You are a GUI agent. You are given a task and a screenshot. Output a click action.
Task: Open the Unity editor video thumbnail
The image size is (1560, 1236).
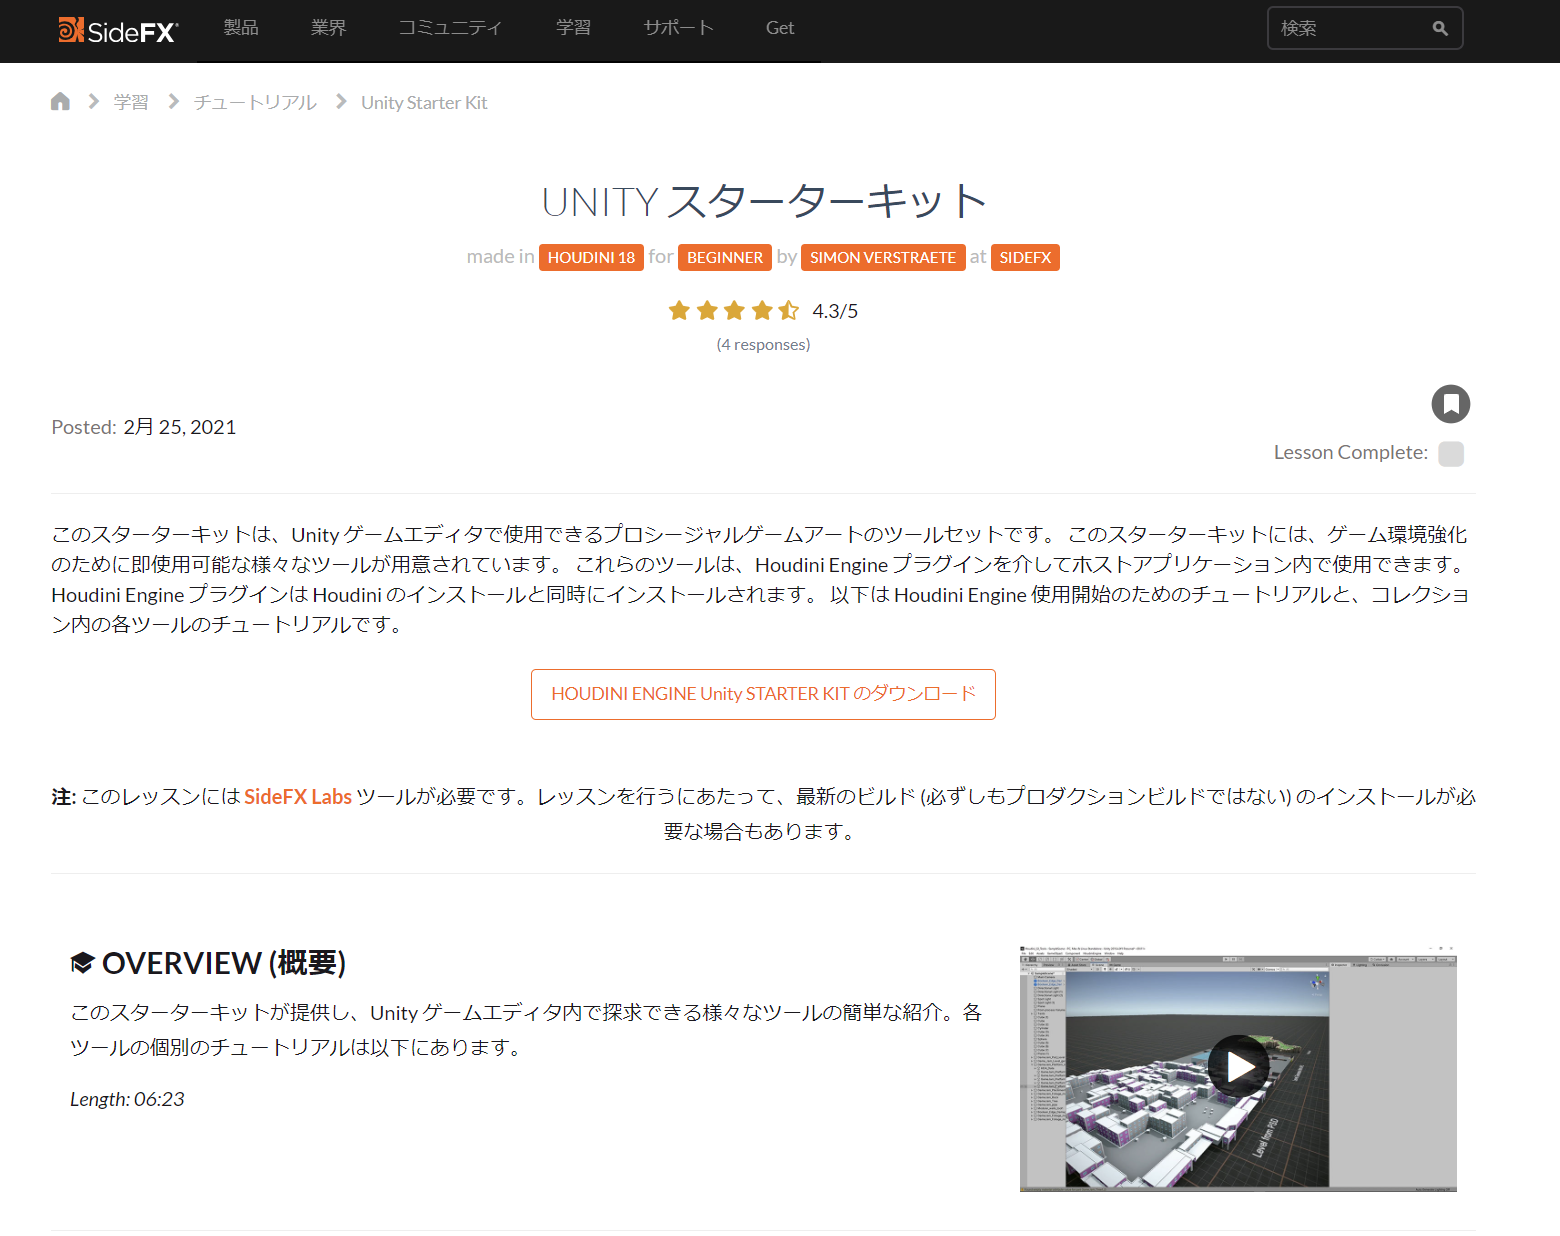[1238, 1068]
